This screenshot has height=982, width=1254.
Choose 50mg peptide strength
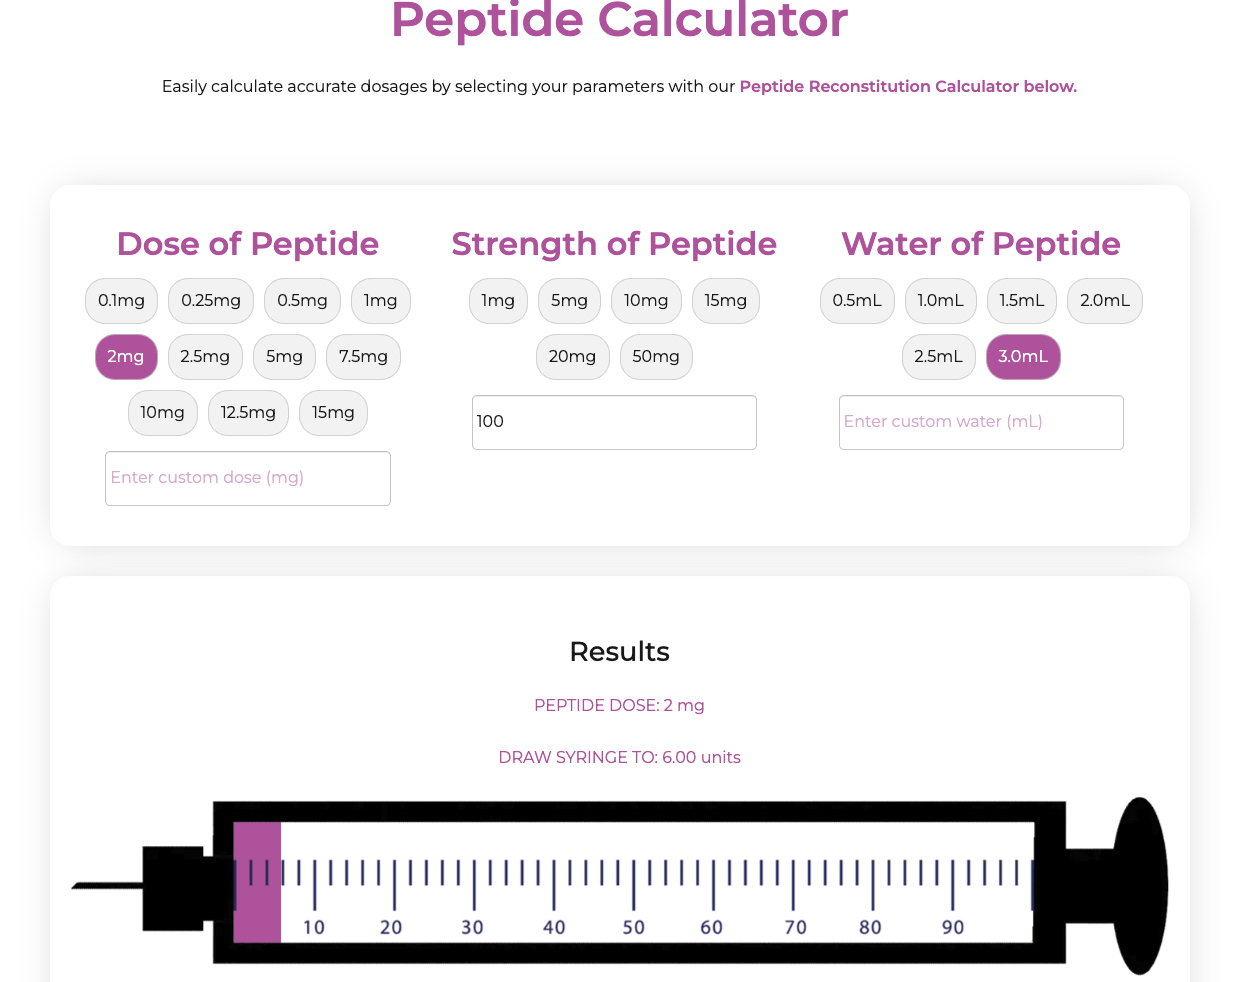656,357
